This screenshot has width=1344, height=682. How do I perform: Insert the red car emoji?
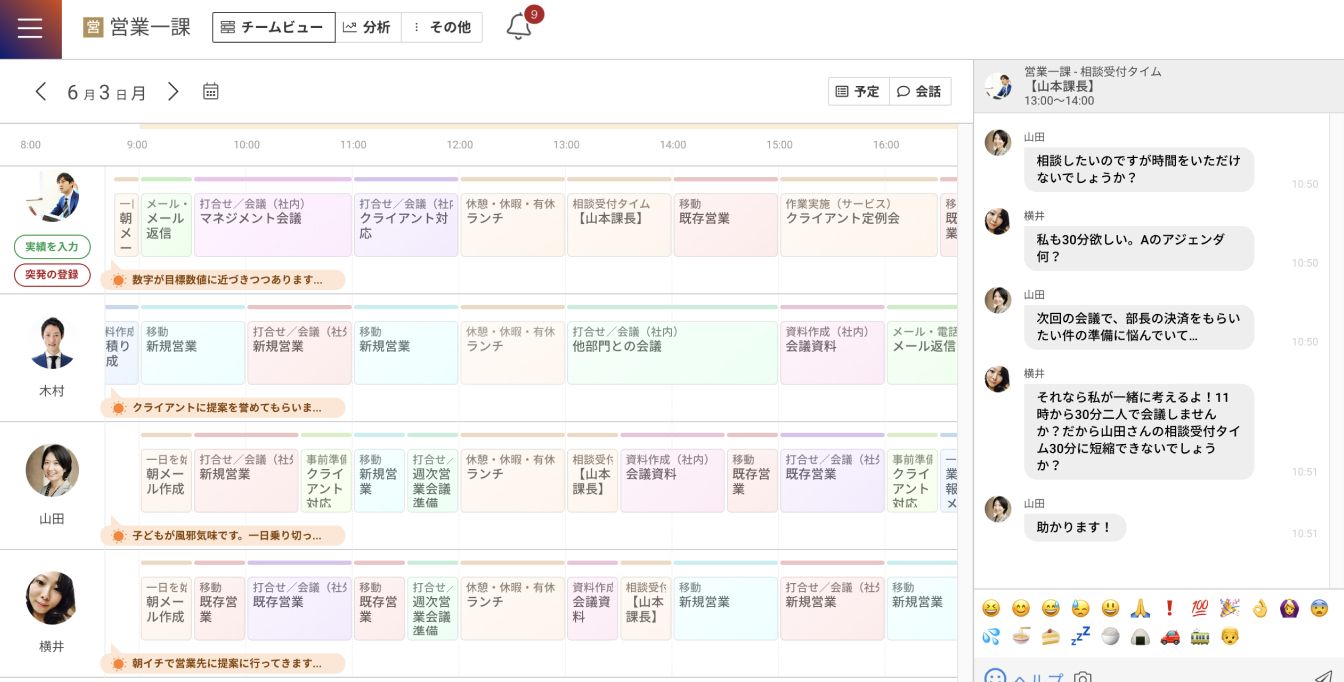coord(1170,637)
